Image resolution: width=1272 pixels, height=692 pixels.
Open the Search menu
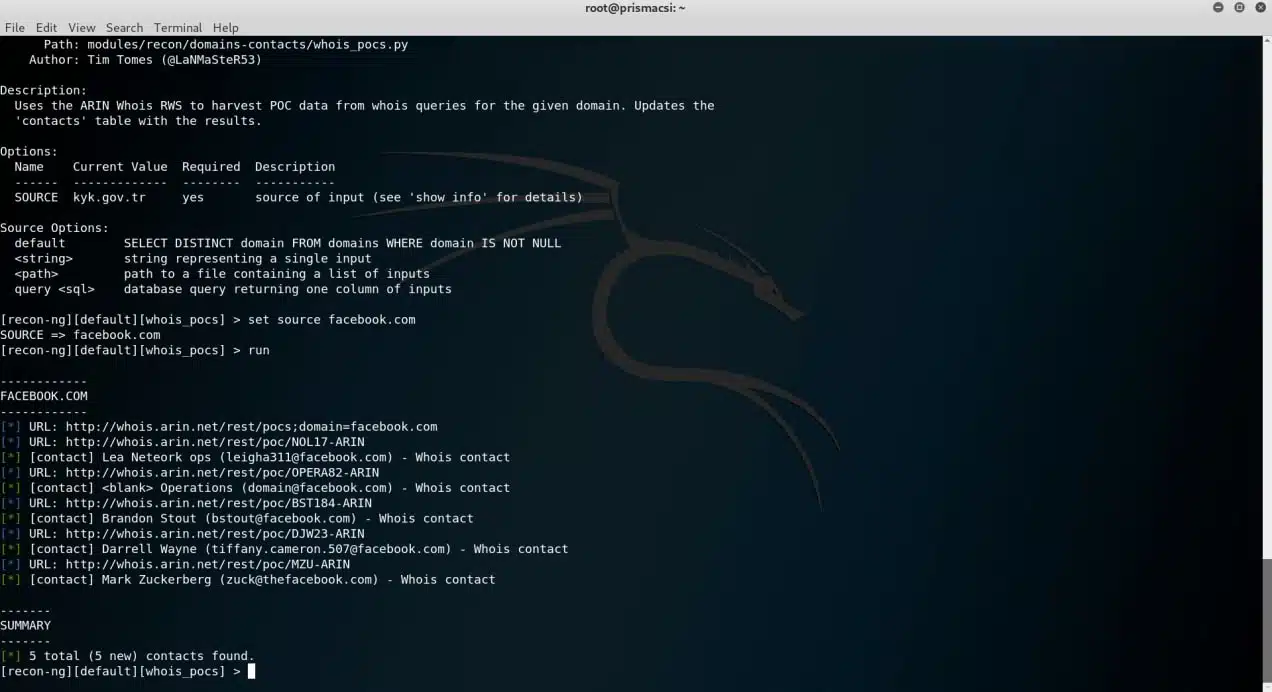click(x=124, y=27)
